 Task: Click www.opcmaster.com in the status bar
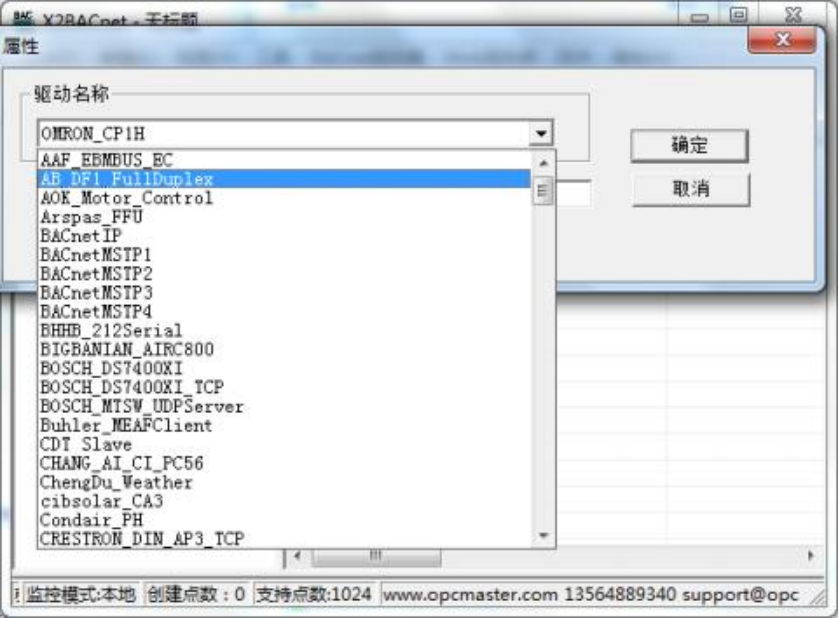470,594
